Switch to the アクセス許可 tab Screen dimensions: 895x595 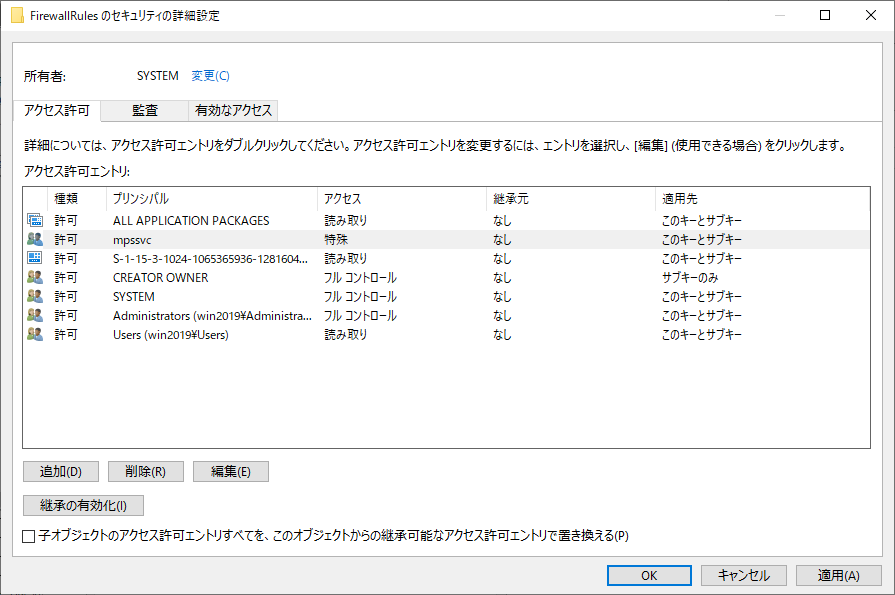(x=57, y=110)
